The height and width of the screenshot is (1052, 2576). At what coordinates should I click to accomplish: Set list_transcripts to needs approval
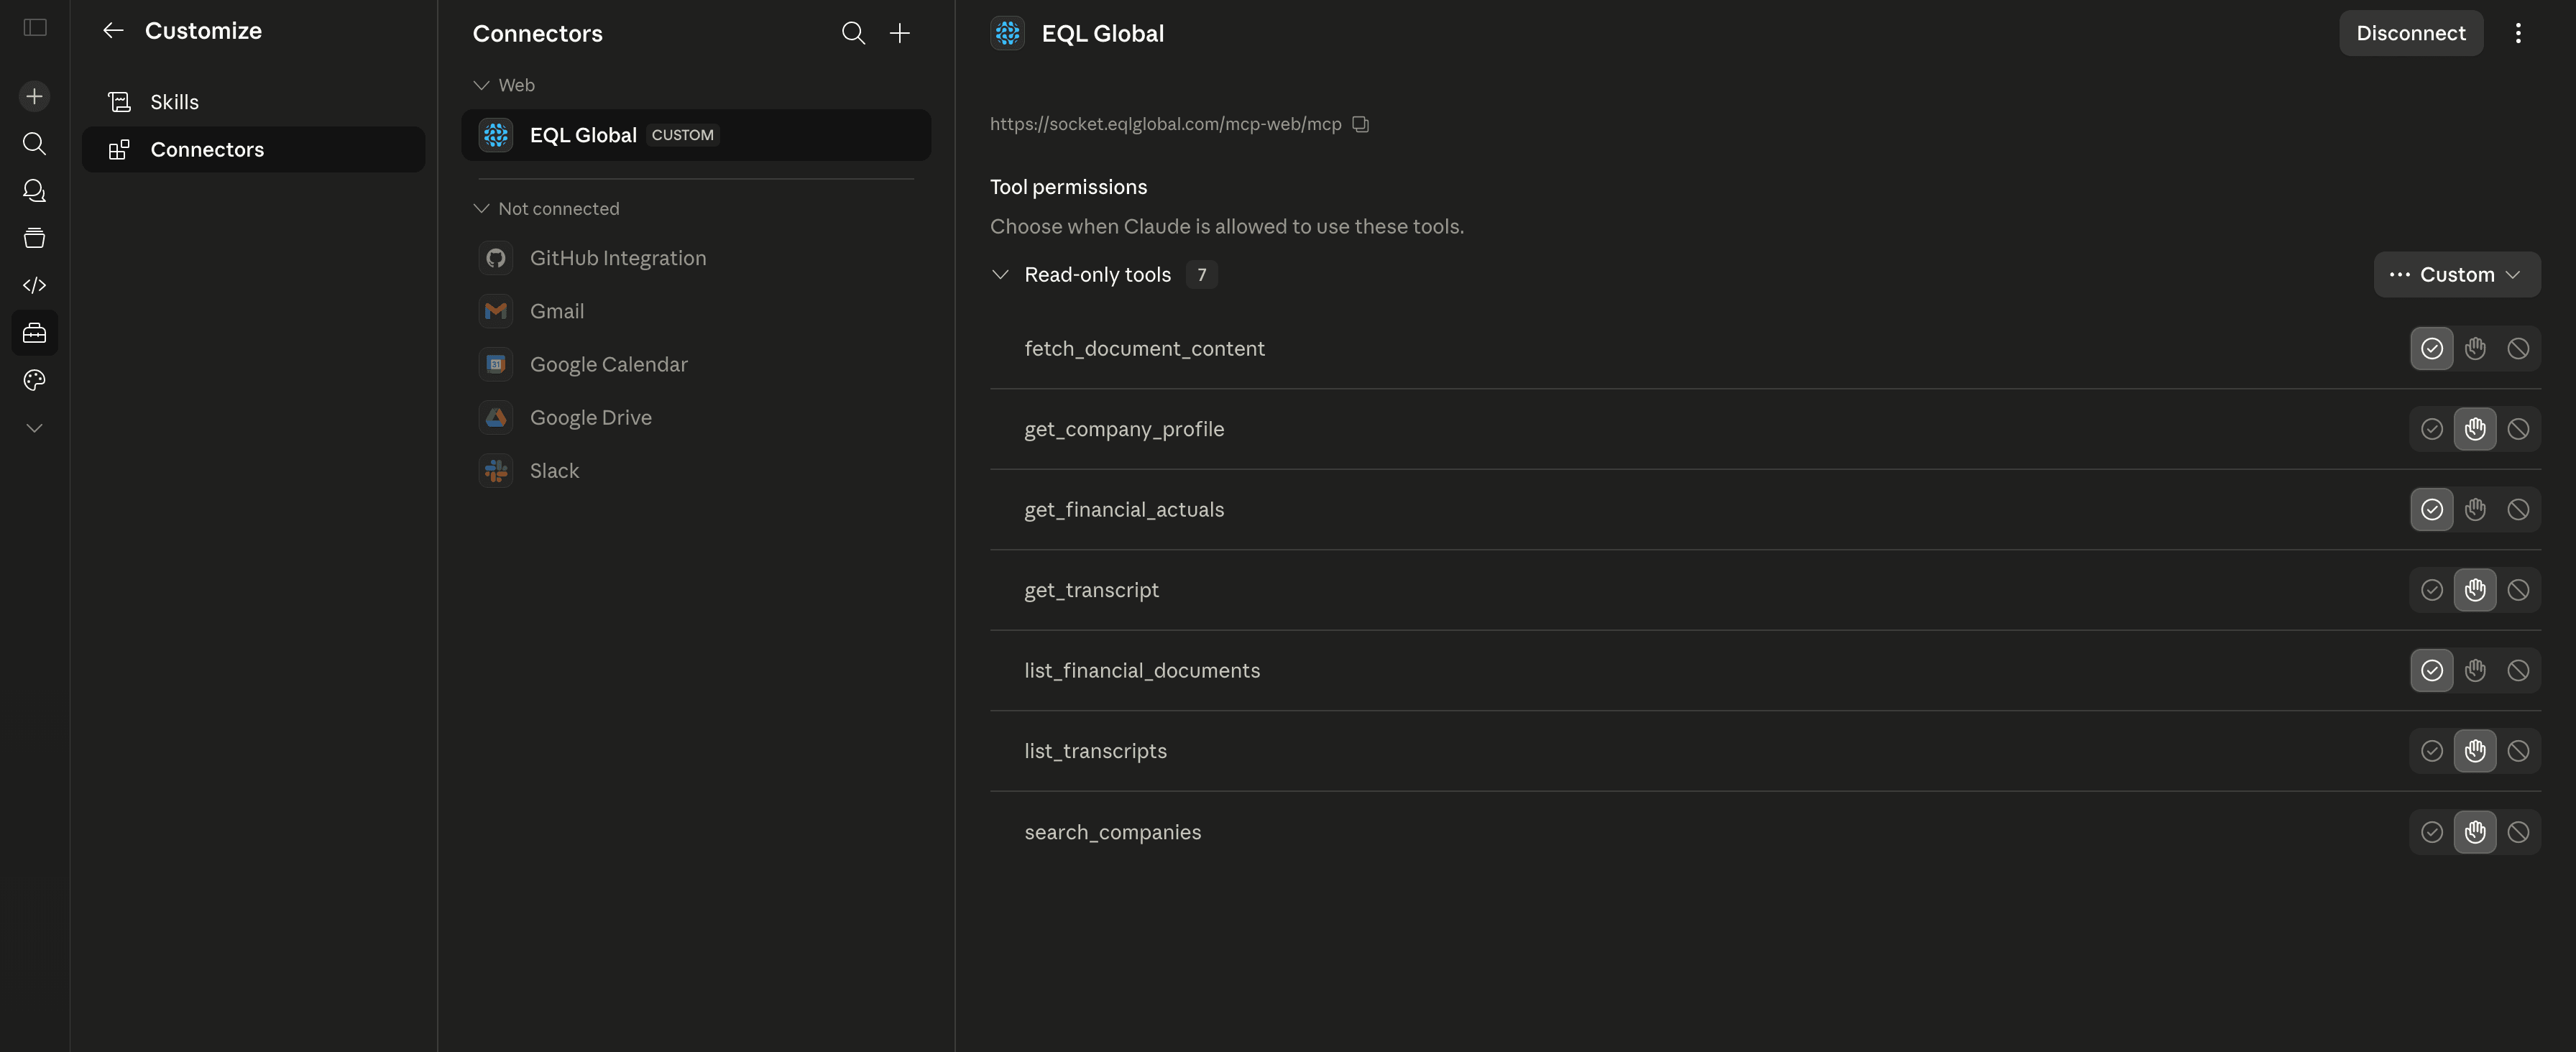pyautogui.click(x=2475, y=751)
